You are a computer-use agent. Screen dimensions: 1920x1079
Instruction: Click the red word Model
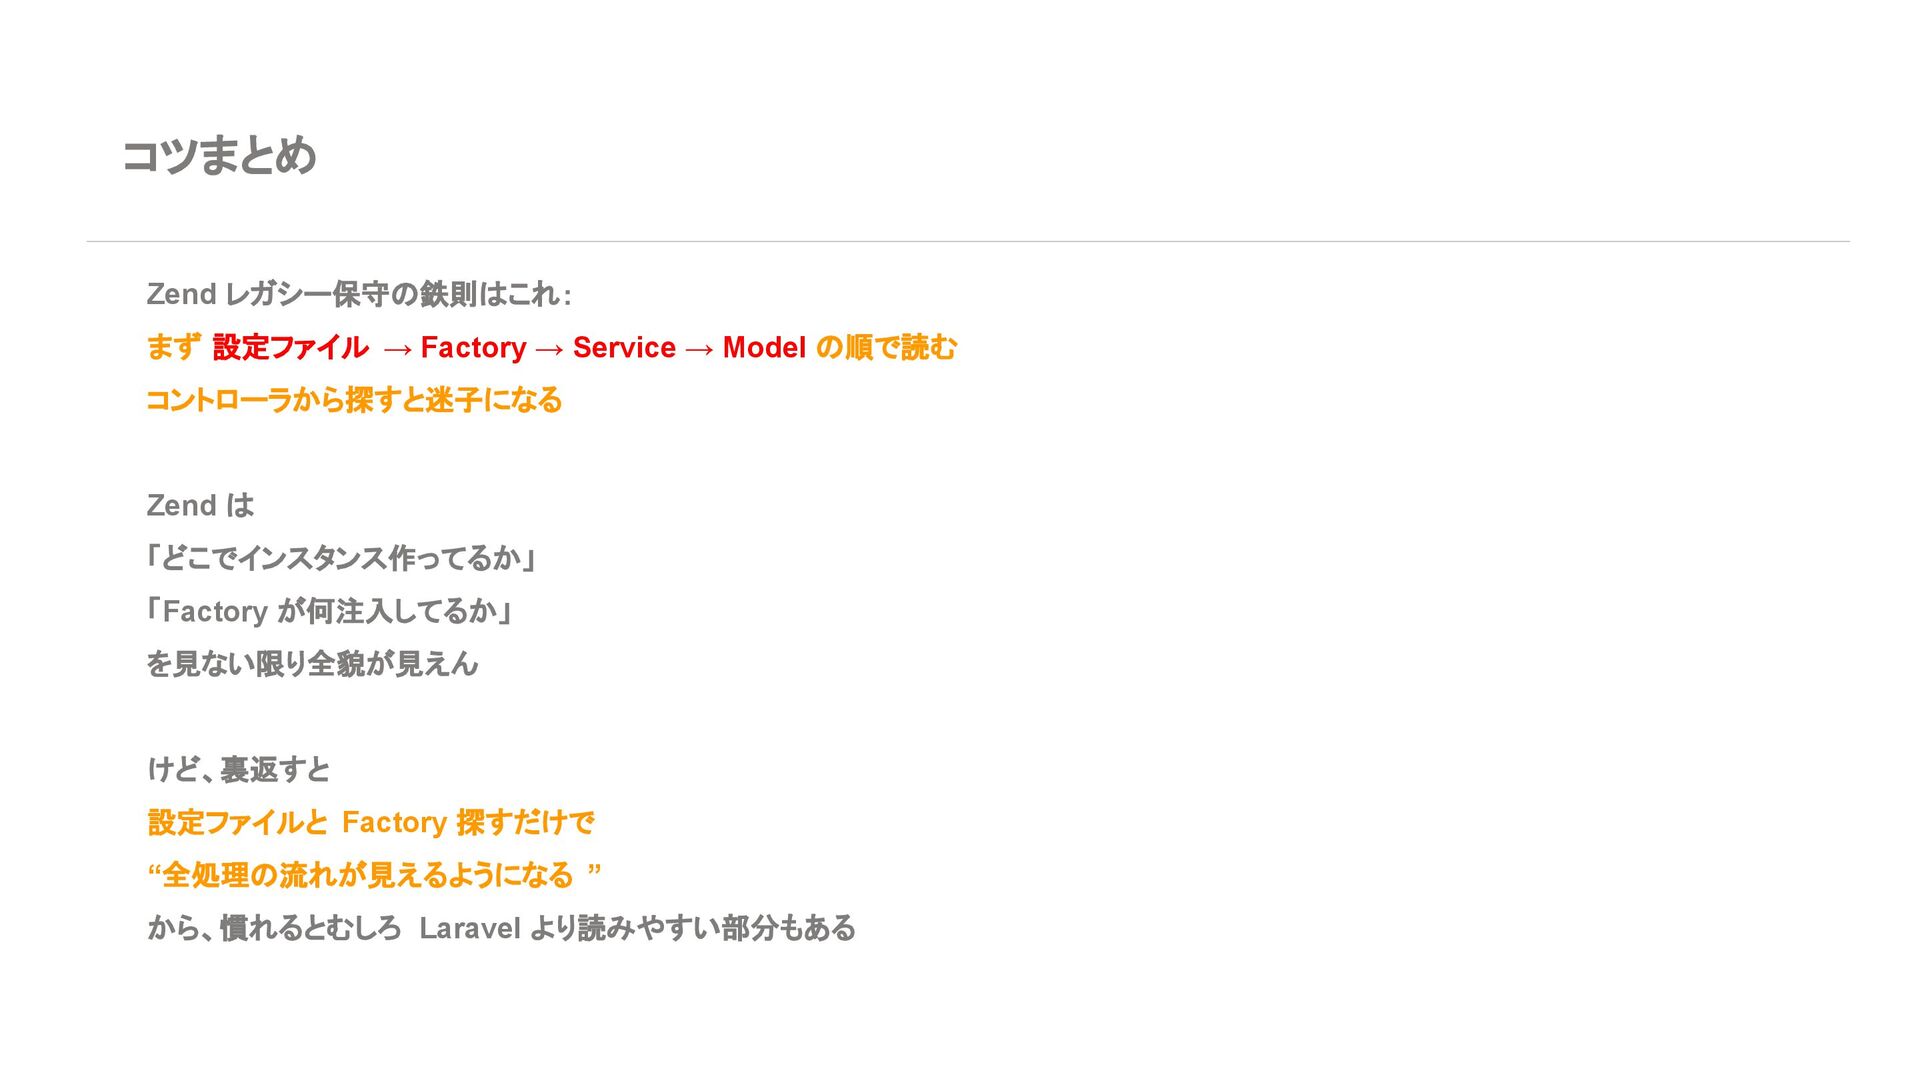pos(764,347)
